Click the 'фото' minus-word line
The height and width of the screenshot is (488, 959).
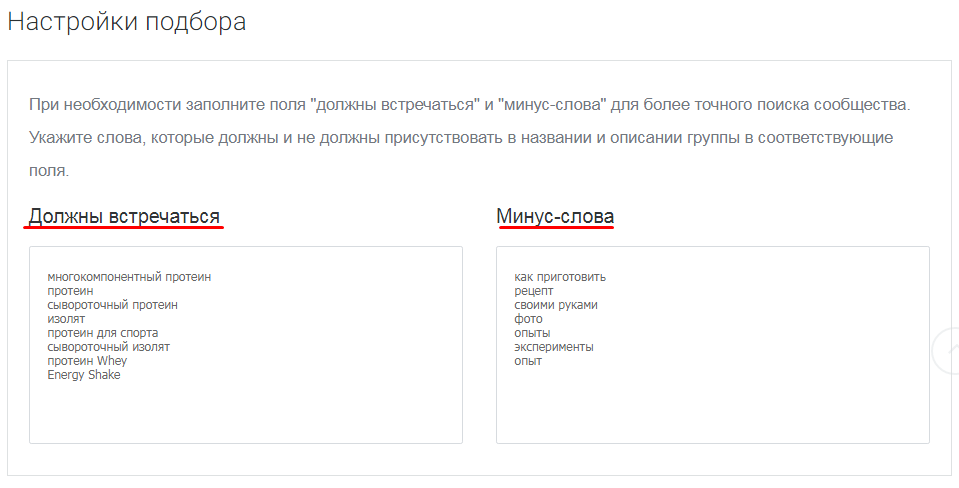coord(528,319)
